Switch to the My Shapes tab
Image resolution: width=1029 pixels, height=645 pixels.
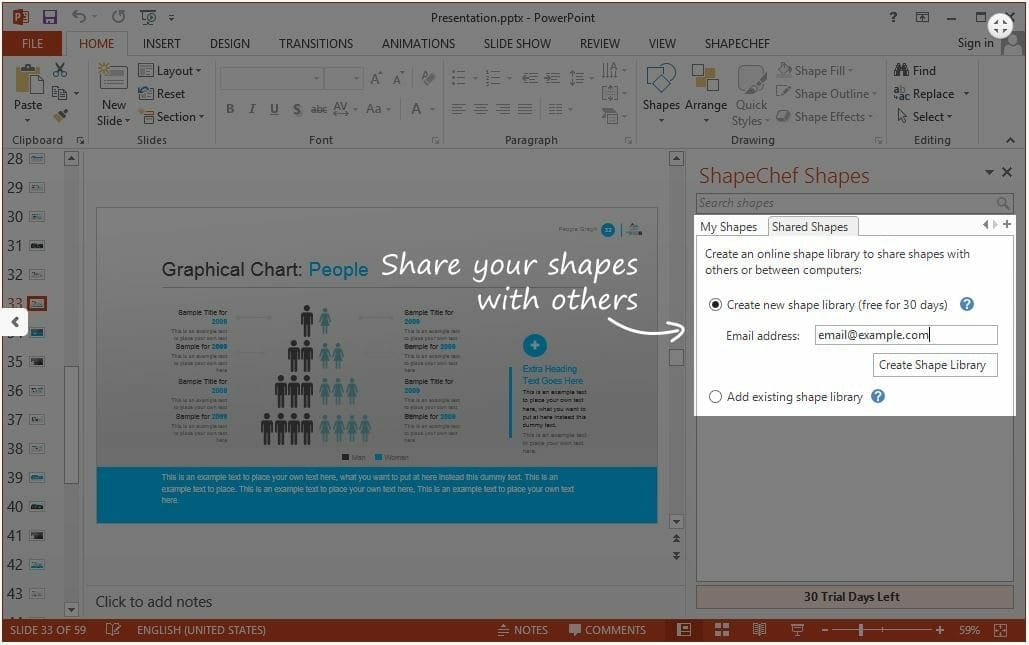[x=729, y=227]
